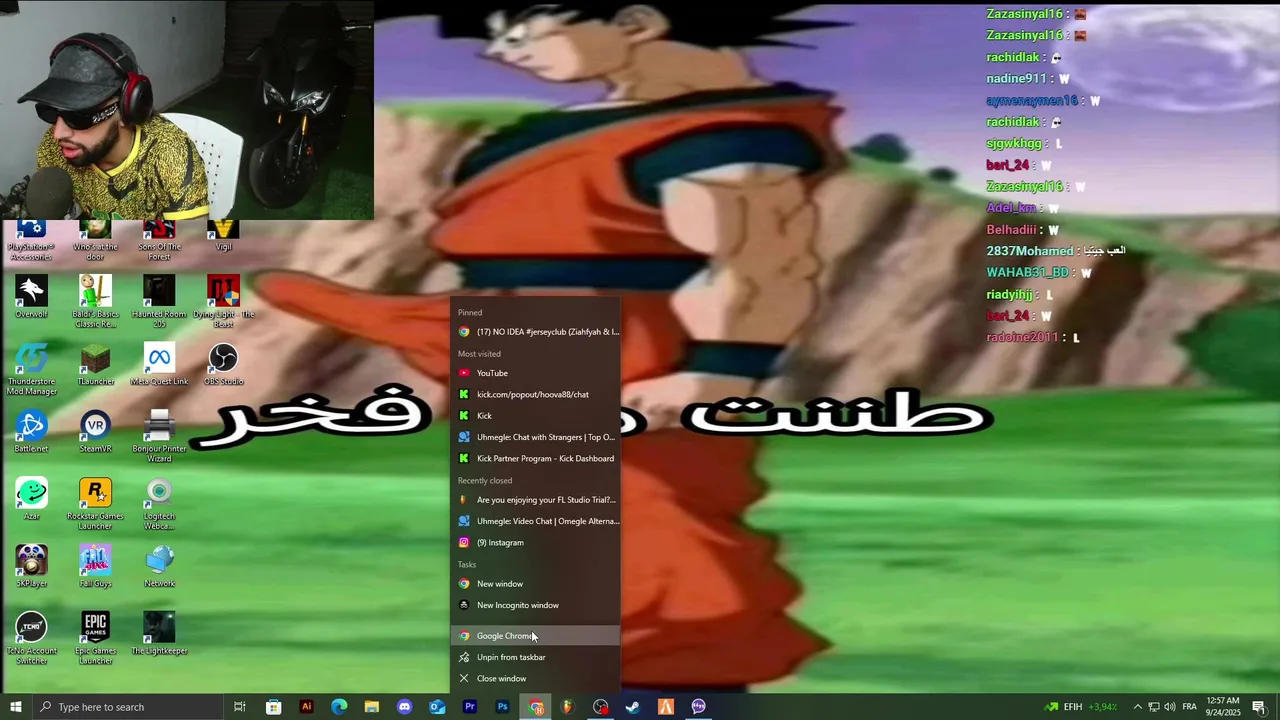Reopen the (9) Instagram closed tab
Viewport: 1280px width, 720px height.
[x=536, y=543]
